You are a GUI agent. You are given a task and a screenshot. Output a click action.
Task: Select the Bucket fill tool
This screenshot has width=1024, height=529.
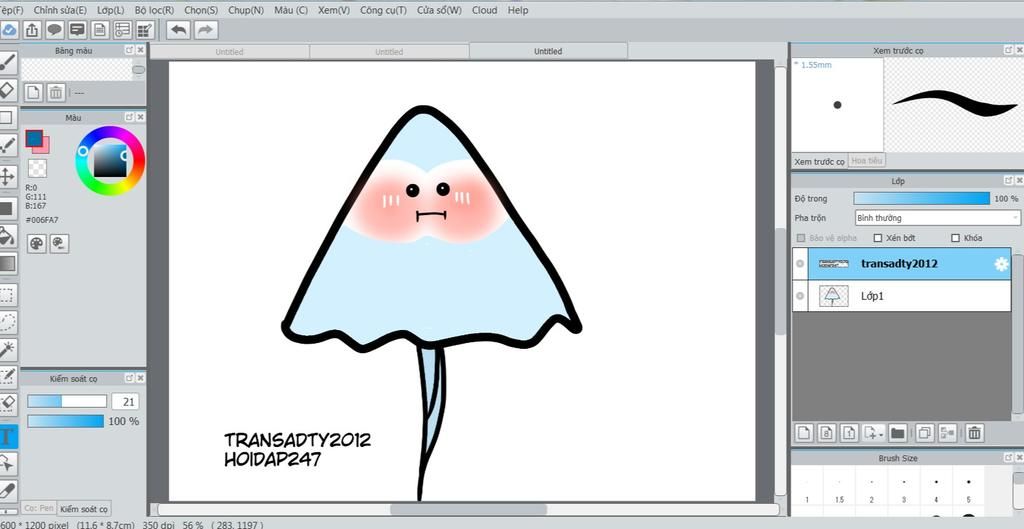7,236
